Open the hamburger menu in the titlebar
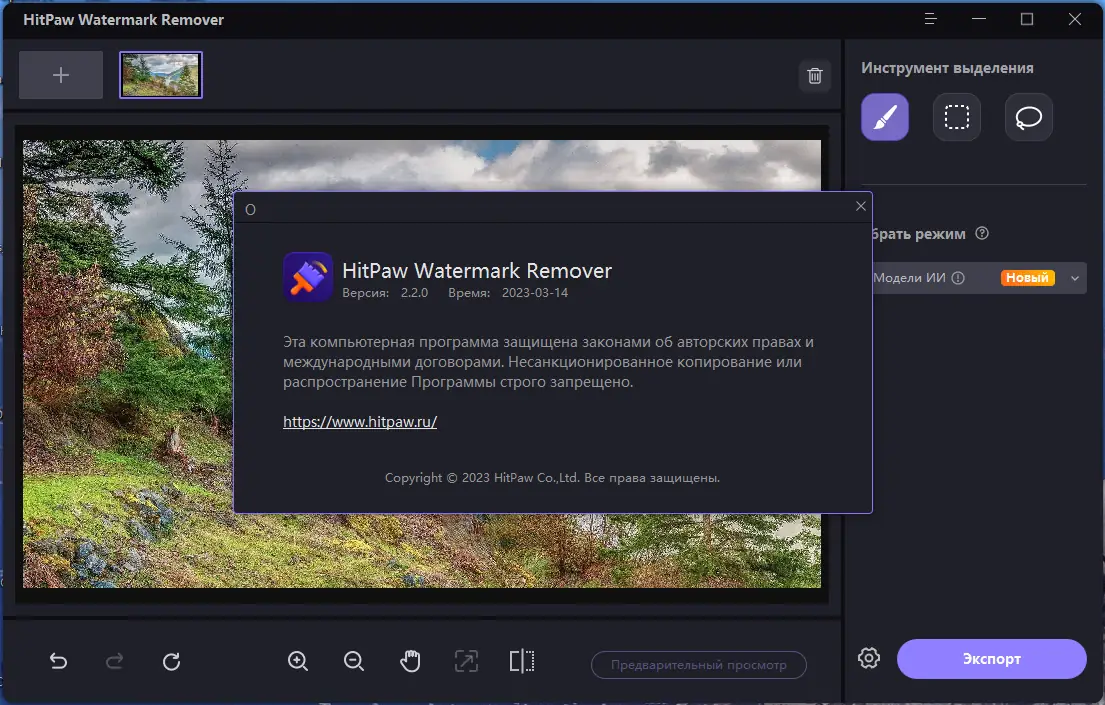 coord(930,19)
